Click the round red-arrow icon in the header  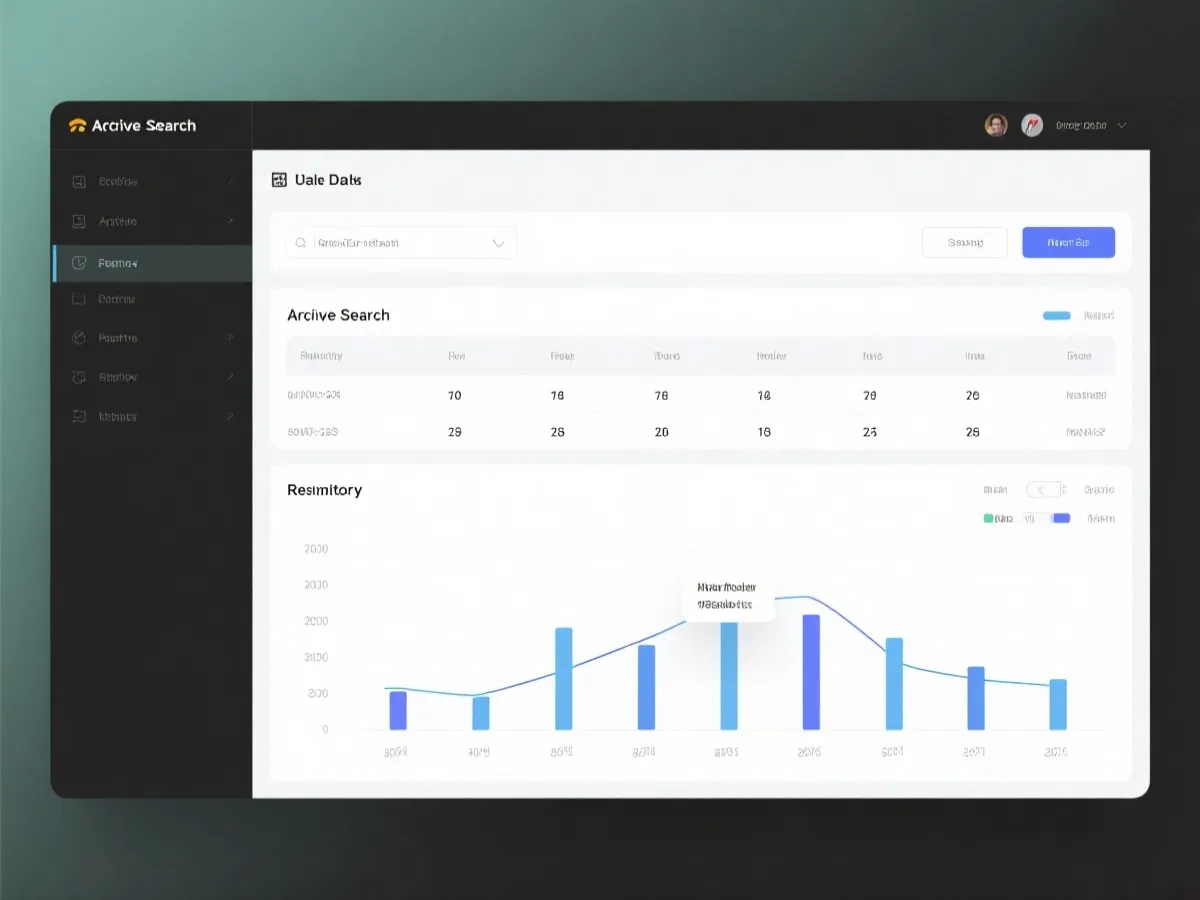pyautogui.click(x=1032, y=125)
